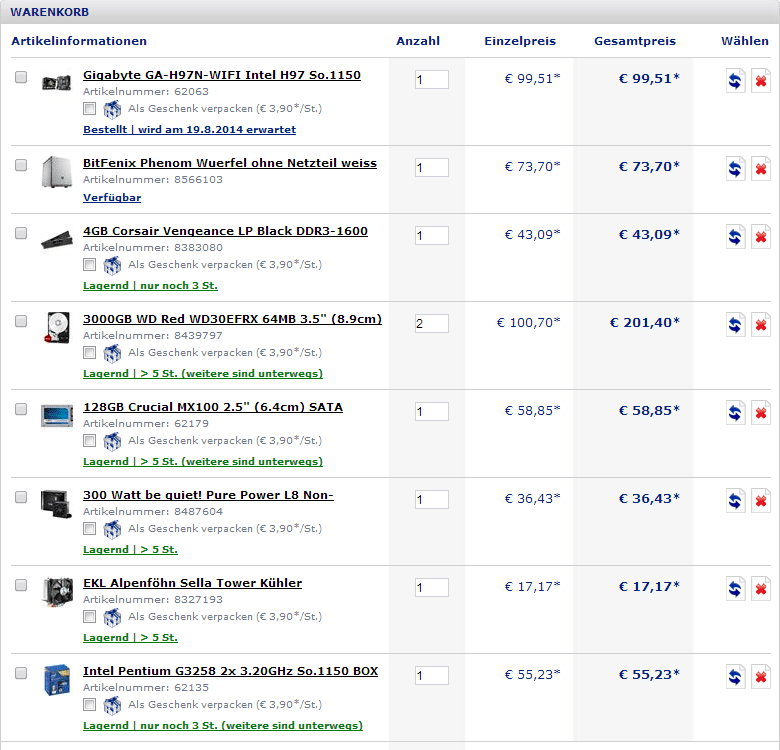Delete 4GB Corsair Vengeance item
The height and width of the screenshot is (750, 780).
point(761,237)
